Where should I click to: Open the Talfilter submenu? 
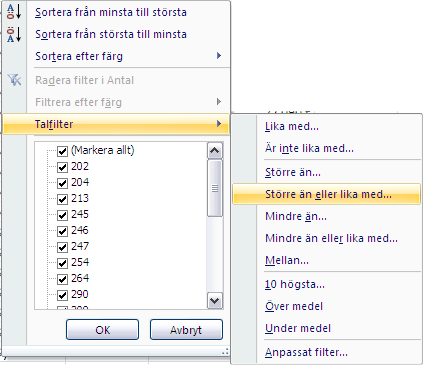(116, 124)
